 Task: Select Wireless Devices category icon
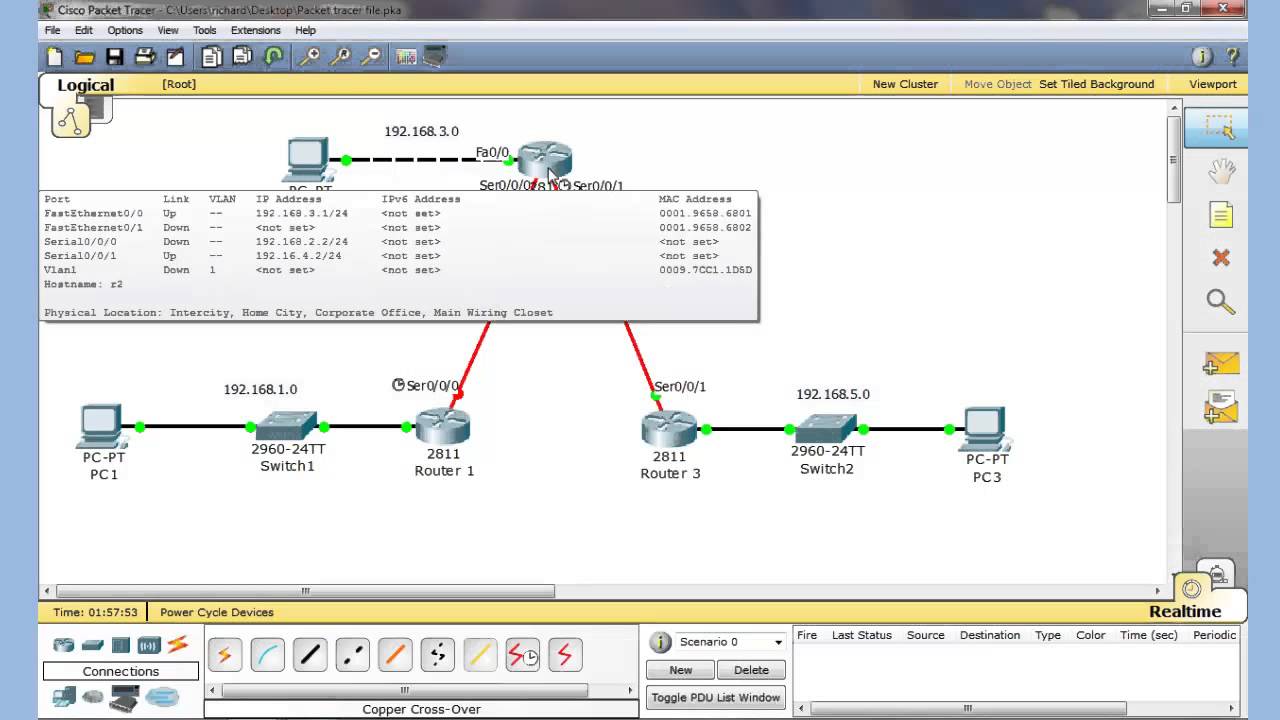click(x=149, y=645)
